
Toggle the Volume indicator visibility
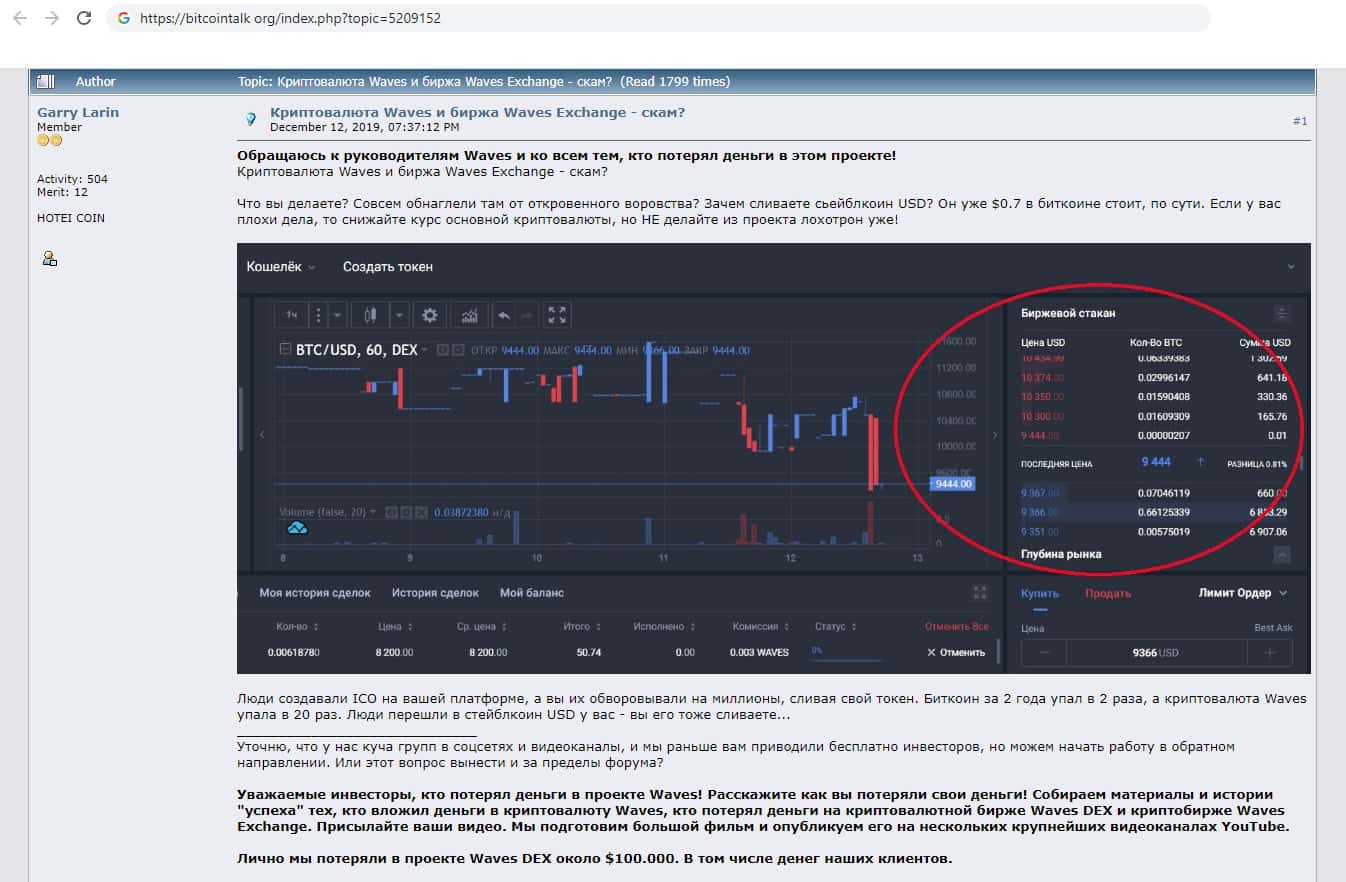pos(391,512)
